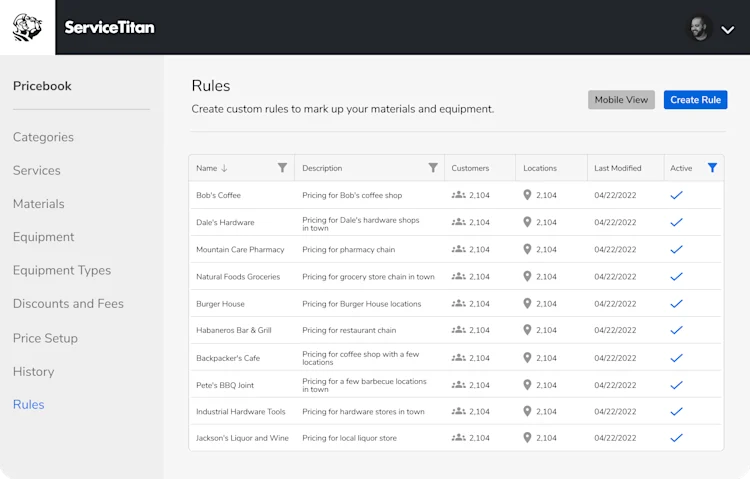Viewport: 750px width, 479px height.
Task: Open the Burger House rule name
Action: [221, 304]
